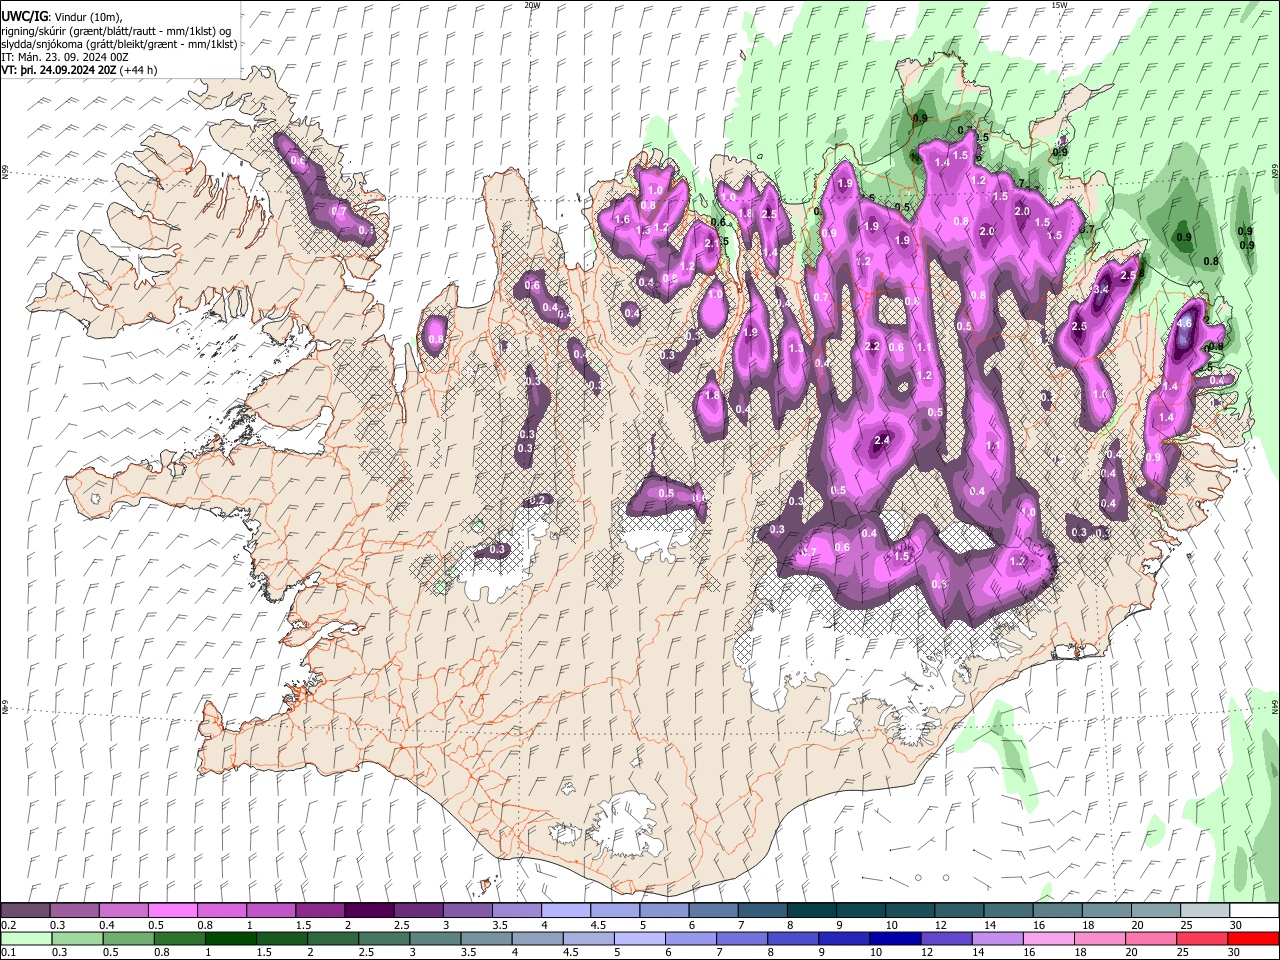Click the 'UWC/IG: Vindur (10m)' title text
This screenshot has width=1280, height=960.
tap(61, 16)
